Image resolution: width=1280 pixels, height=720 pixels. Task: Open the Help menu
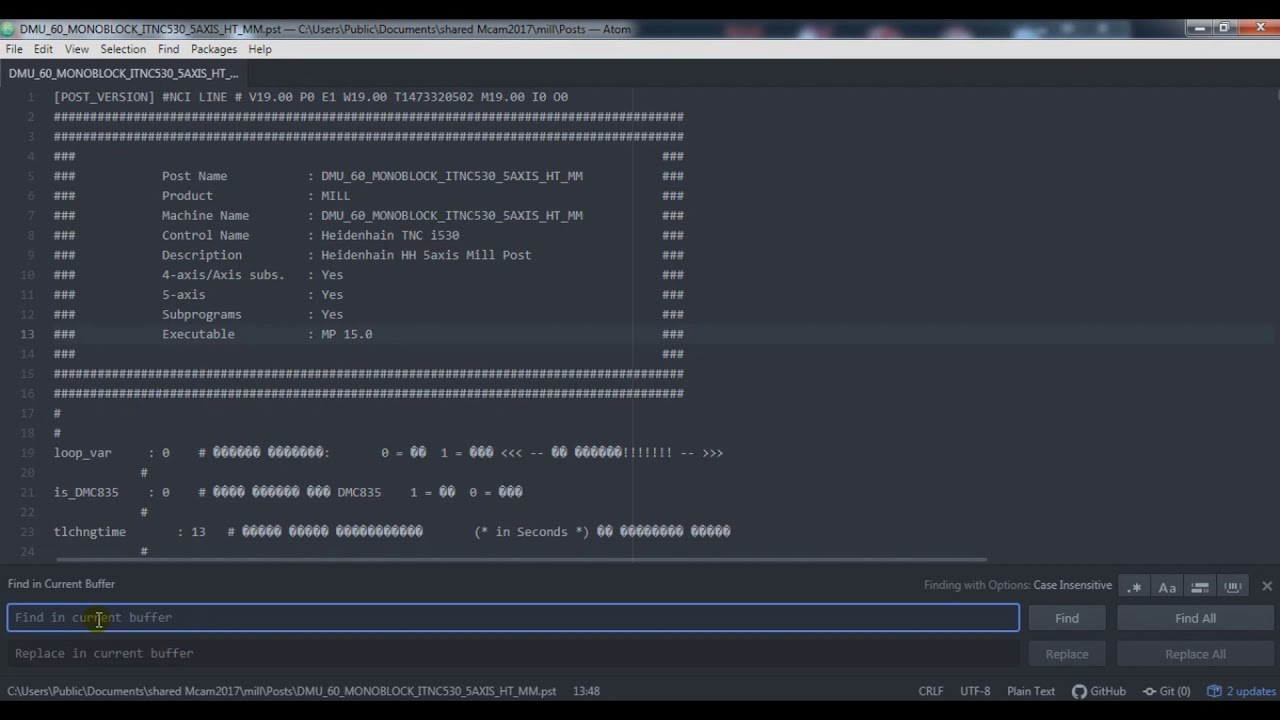(260, 49)
